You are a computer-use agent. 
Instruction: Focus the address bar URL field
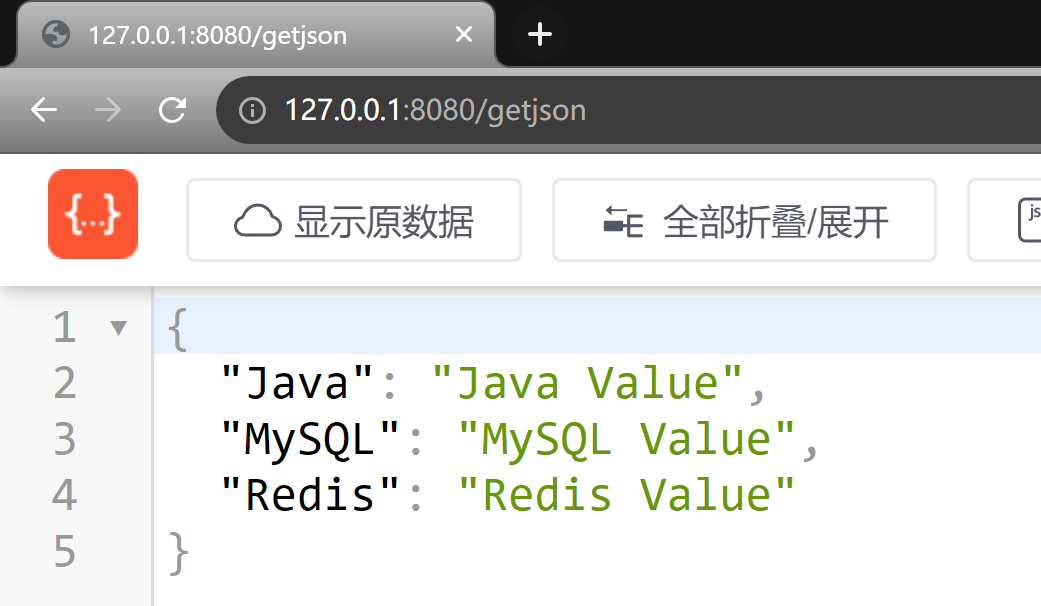(628, 110)
